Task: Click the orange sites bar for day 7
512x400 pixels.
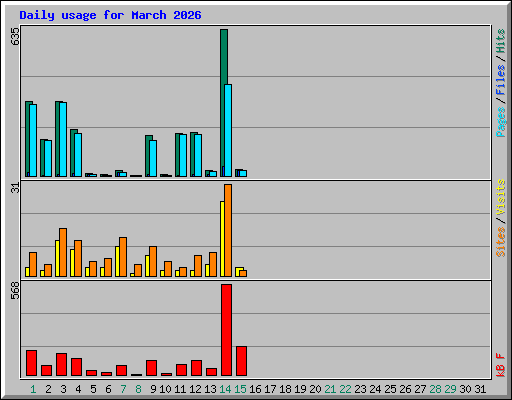Action: click(x=123, y=257)
